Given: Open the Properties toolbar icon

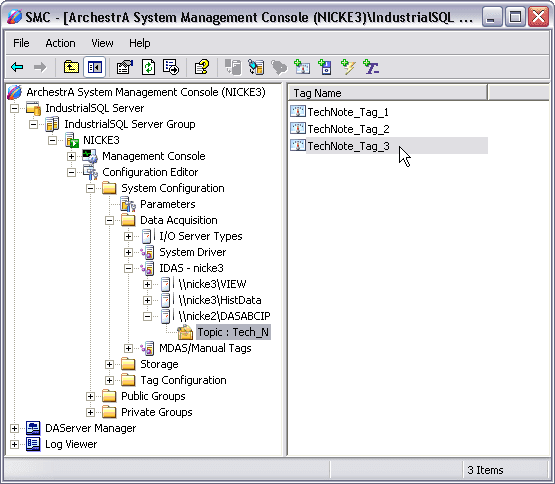Looking at the screenshot, I should tap(125, 67).
